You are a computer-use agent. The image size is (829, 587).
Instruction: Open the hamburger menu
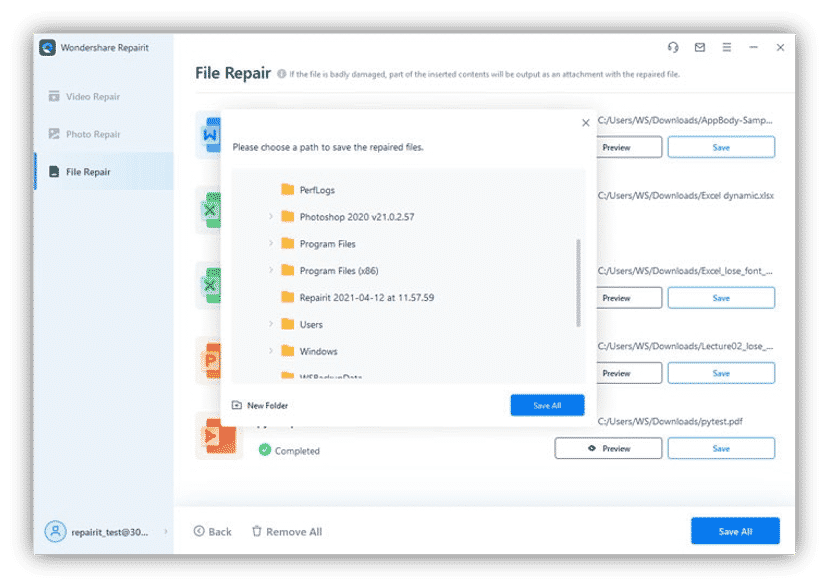coord(727,47)
